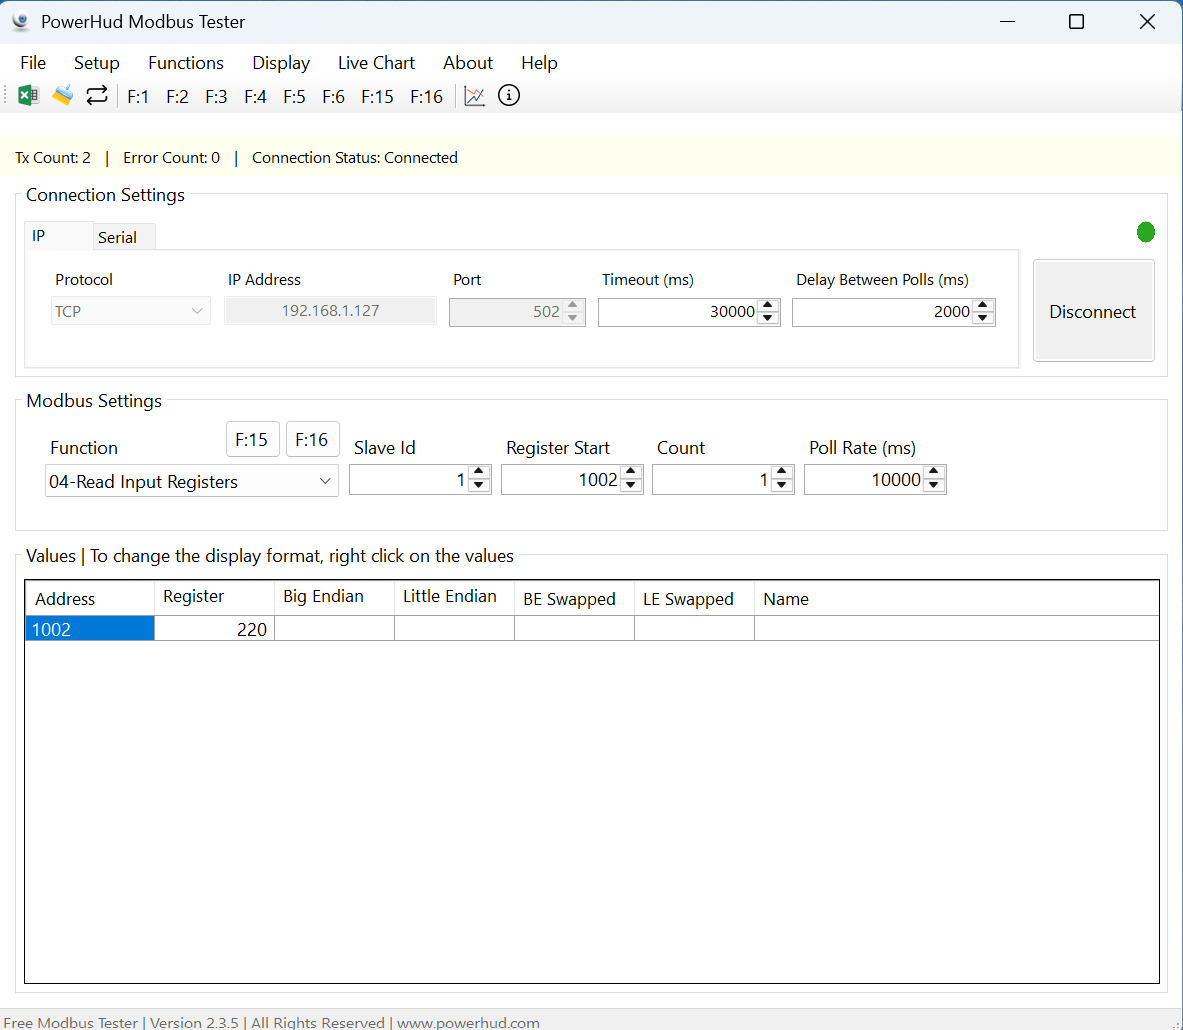Increase the Timeout value with up arrow

768,306
